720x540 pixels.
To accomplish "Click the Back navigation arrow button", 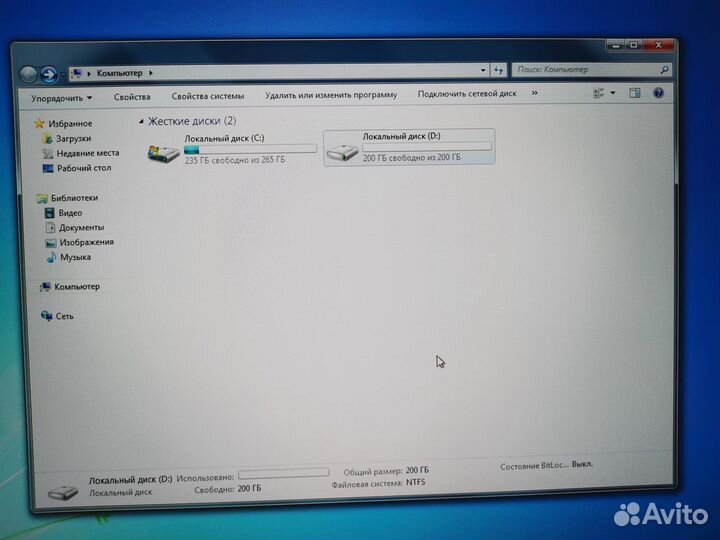I will pyautogui.click(x=29, y=74).
